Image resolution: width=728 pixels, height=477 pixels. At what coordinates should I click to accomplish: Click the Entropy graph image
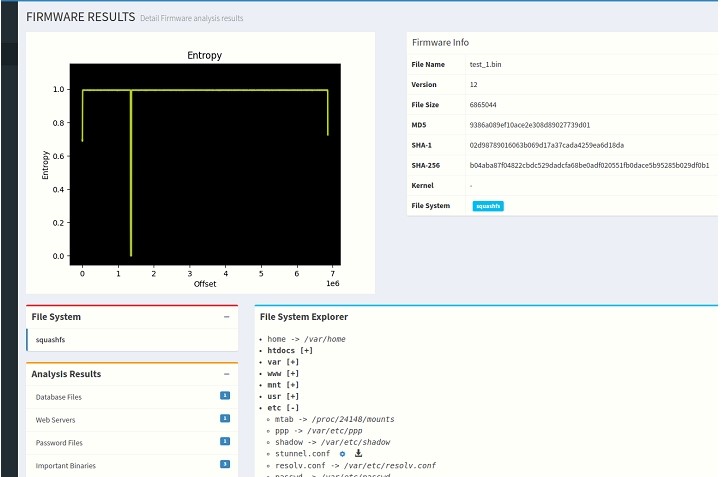click(200, 163)
